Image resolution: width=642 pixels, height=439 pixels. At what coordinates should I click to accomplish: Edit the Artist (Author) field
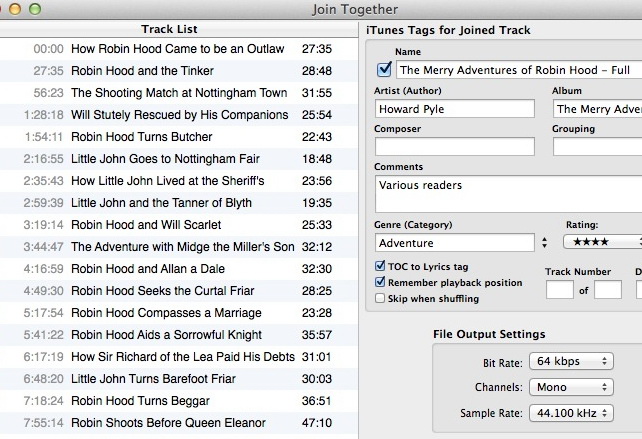tap(455, 108)
